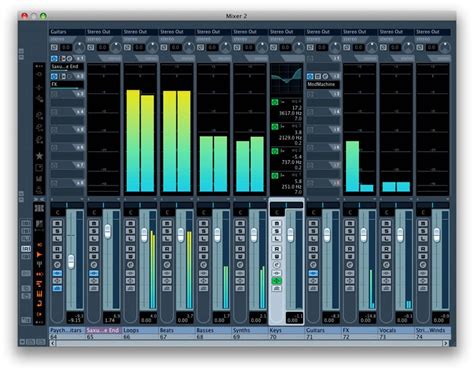Click the Guitars volume fader handle

[327, 235]
